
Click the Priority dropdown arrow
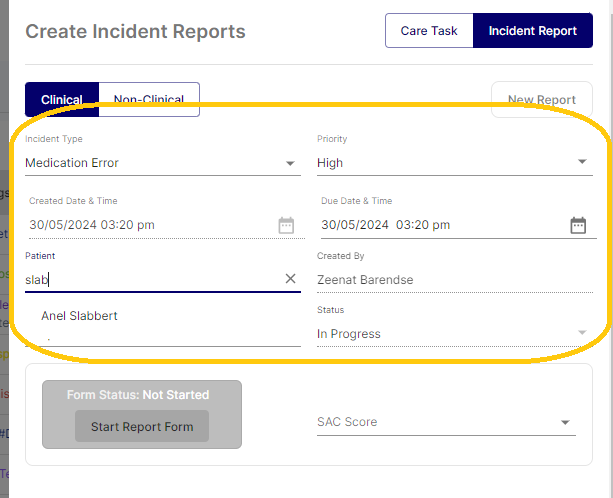click(x=582, y=163)
